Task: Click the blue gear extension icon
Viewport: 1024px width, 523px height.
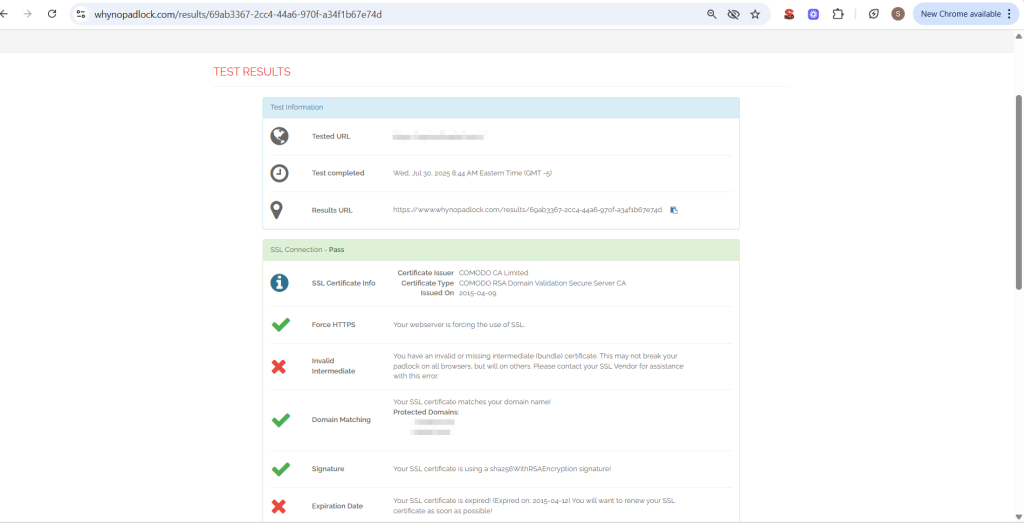Action: tap(814, 14)
